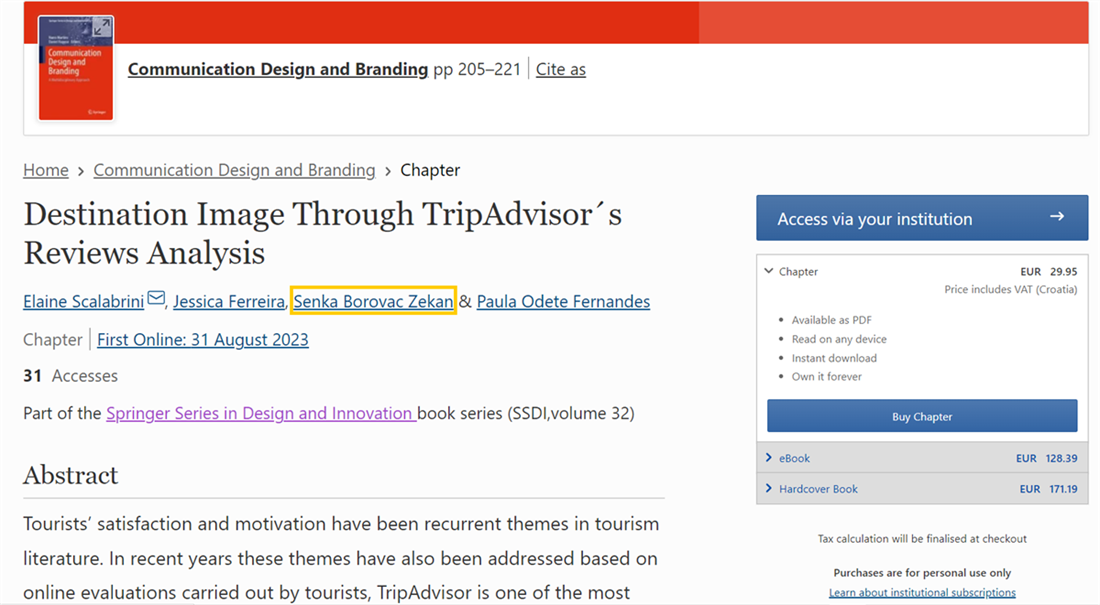Go to Home breadcrumb

click(46, 170)
